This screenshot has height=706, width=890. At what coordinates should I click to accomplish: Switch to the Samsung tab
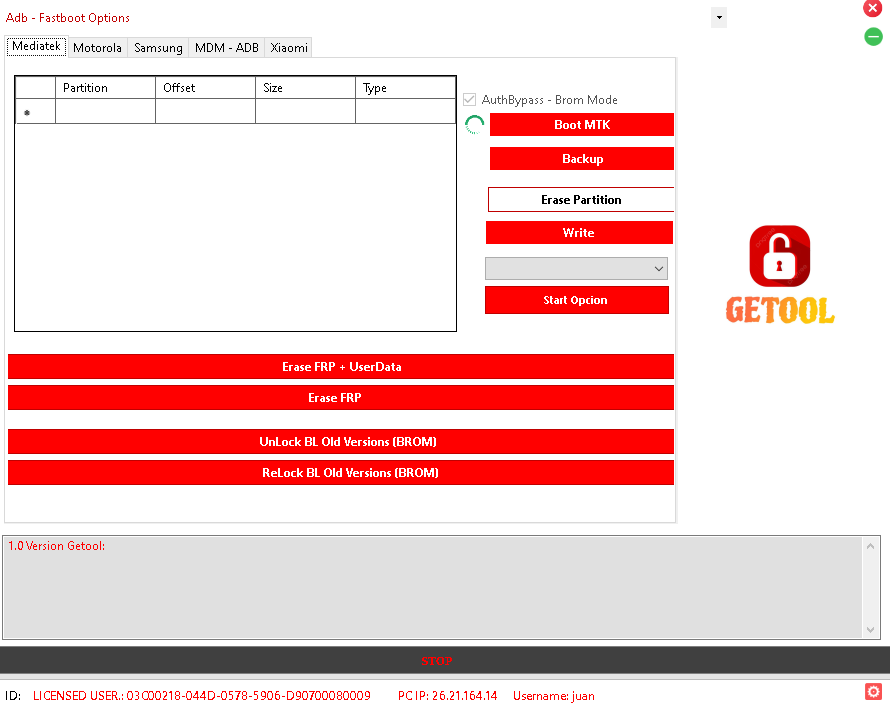tap(158, 48)
